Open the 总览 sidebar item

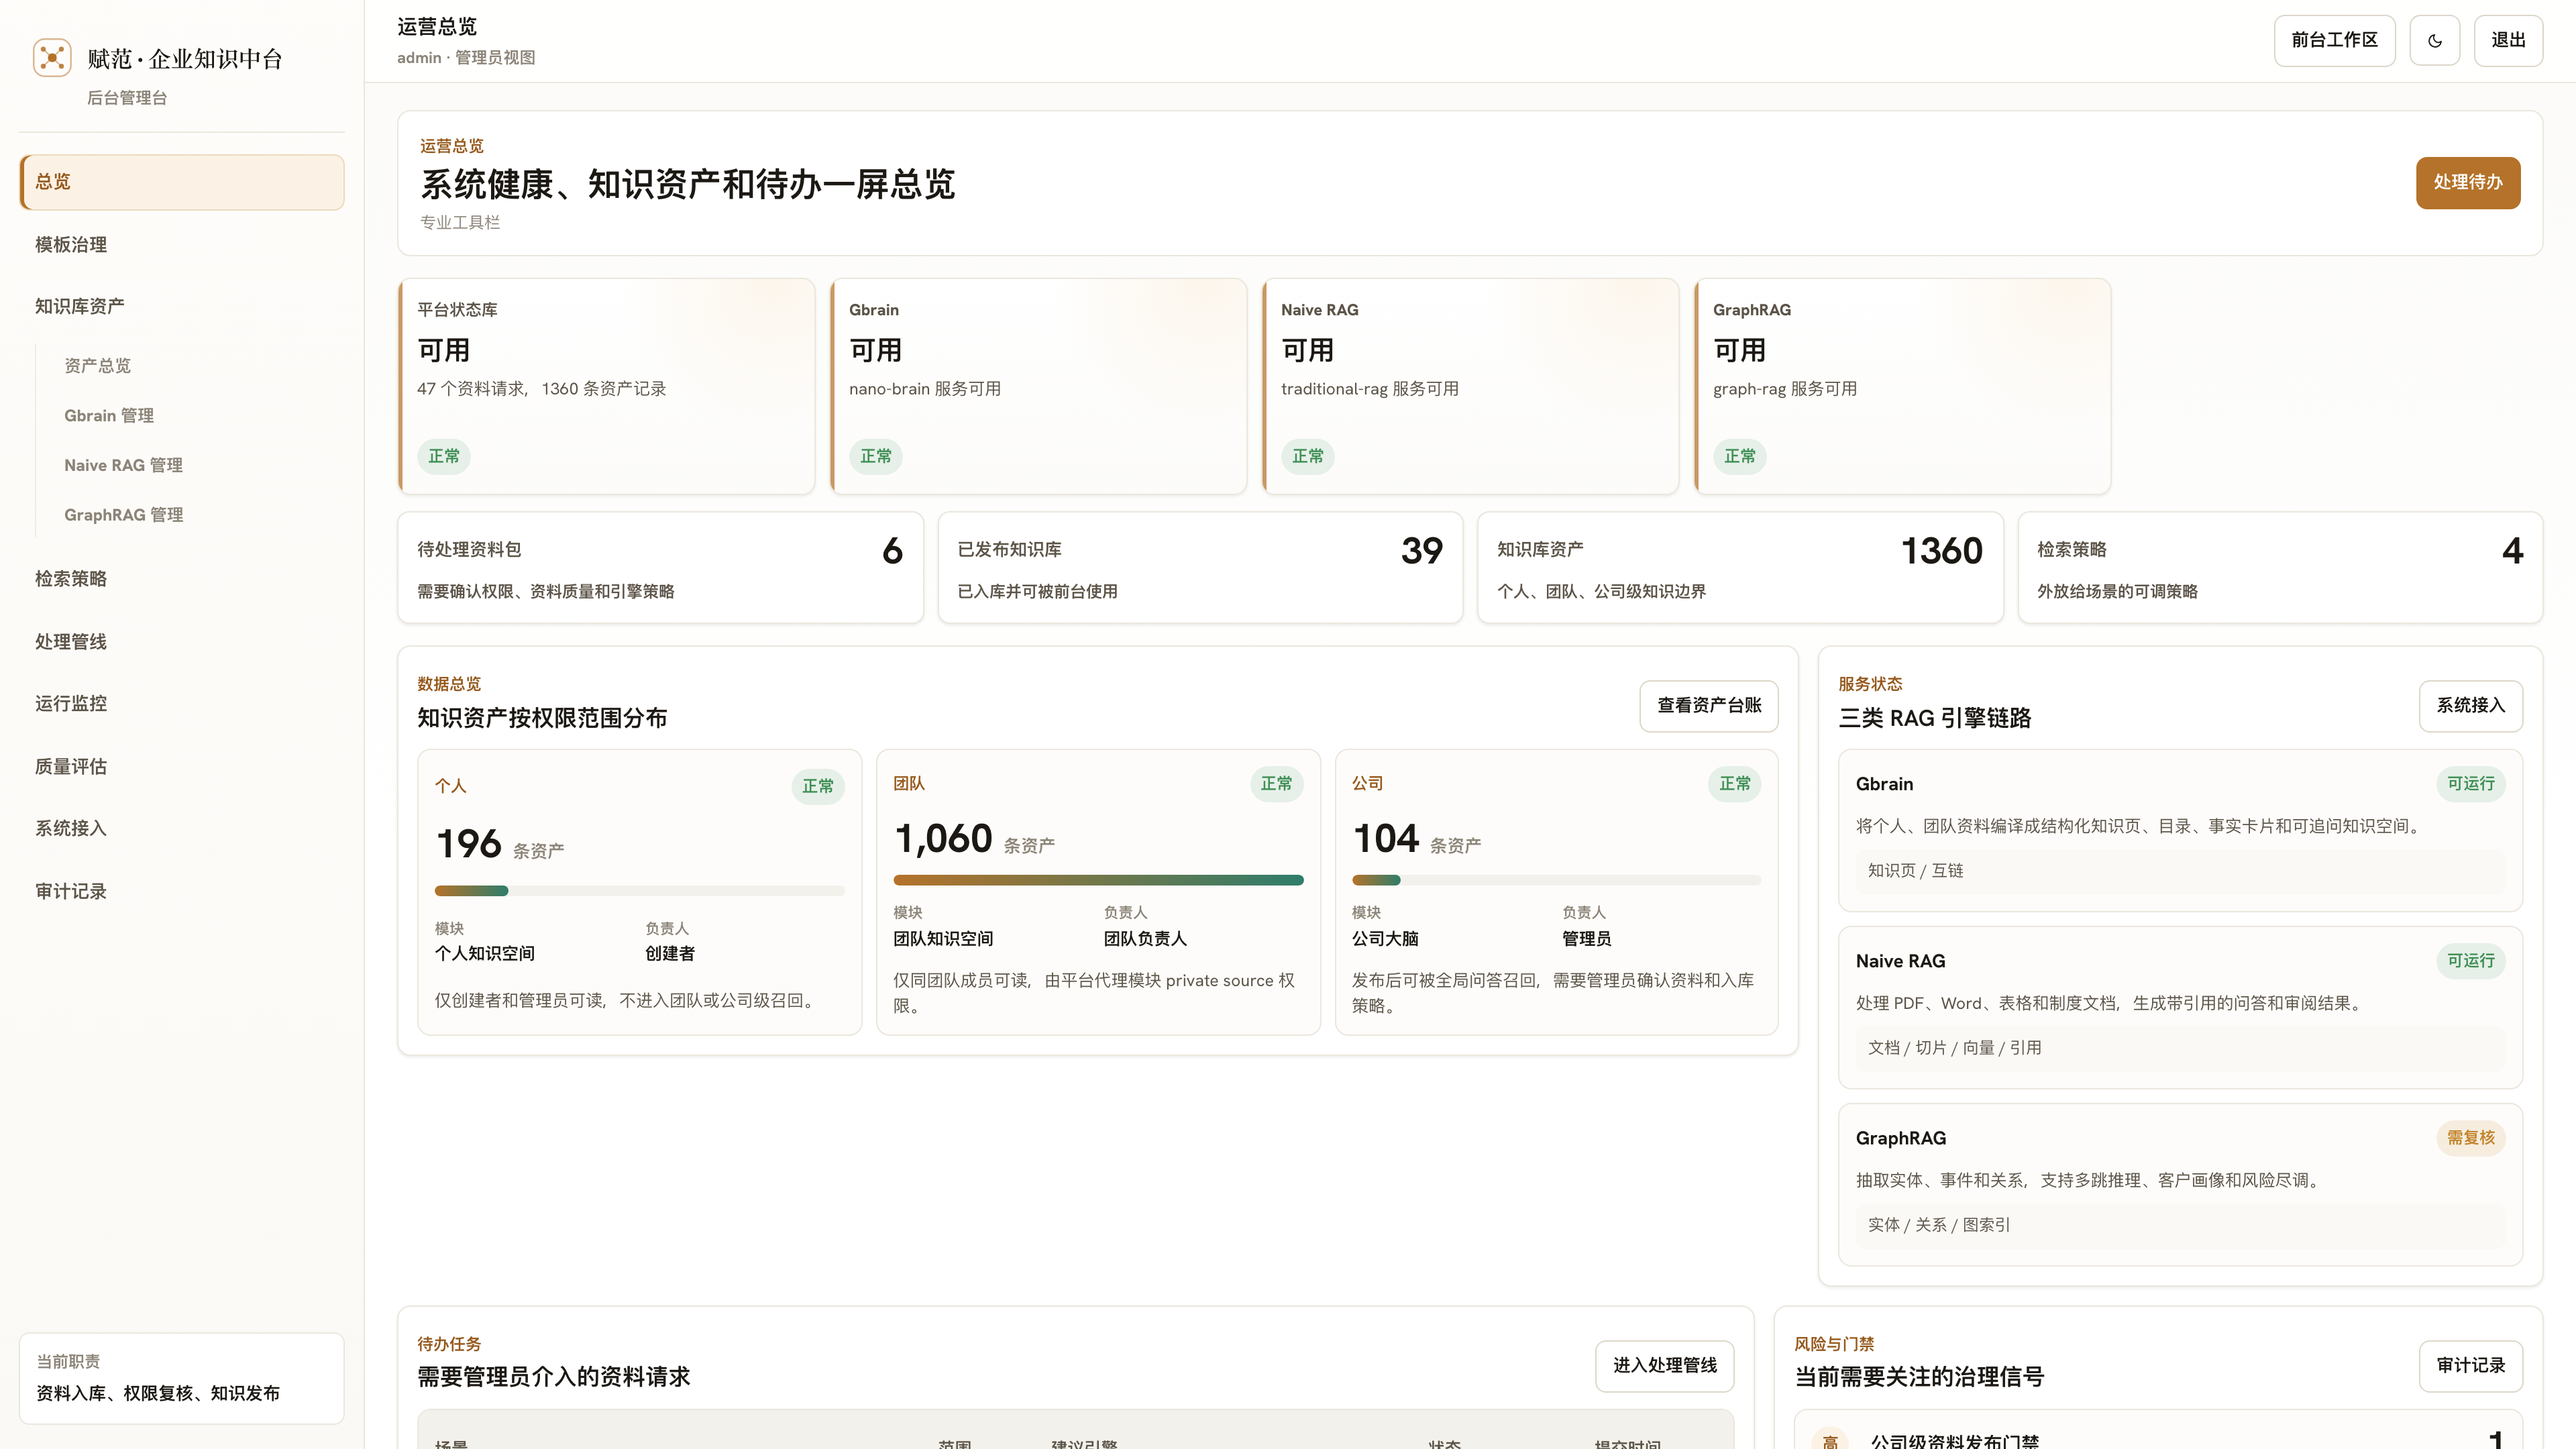point(182,182)
